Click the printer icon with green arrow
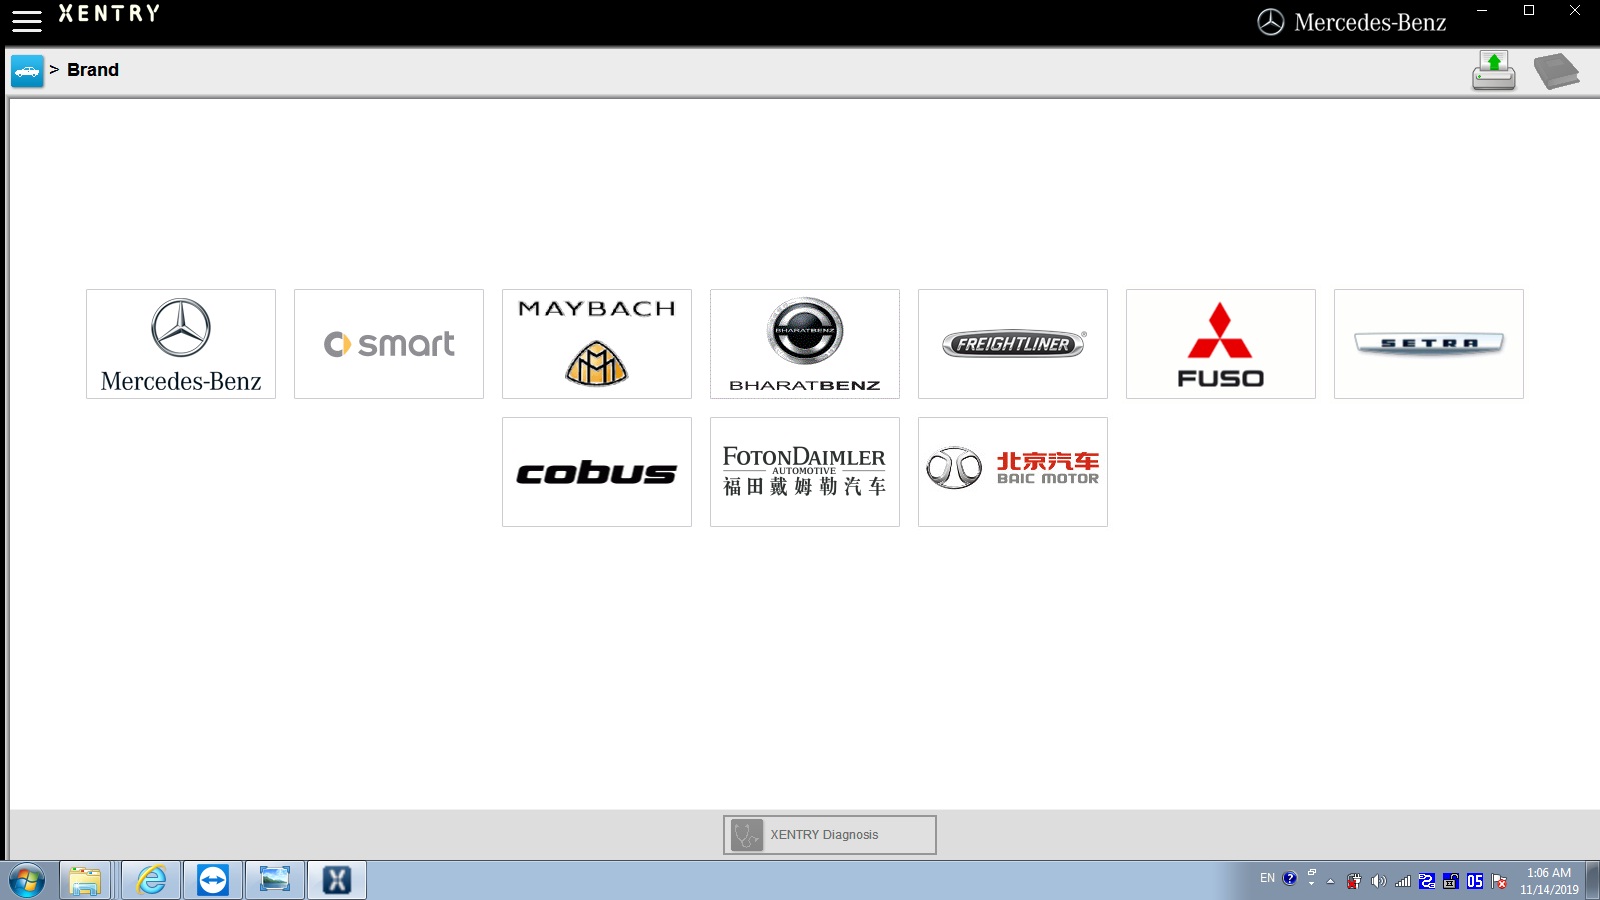This screenshot has height=900, width=1600. 1494,71
